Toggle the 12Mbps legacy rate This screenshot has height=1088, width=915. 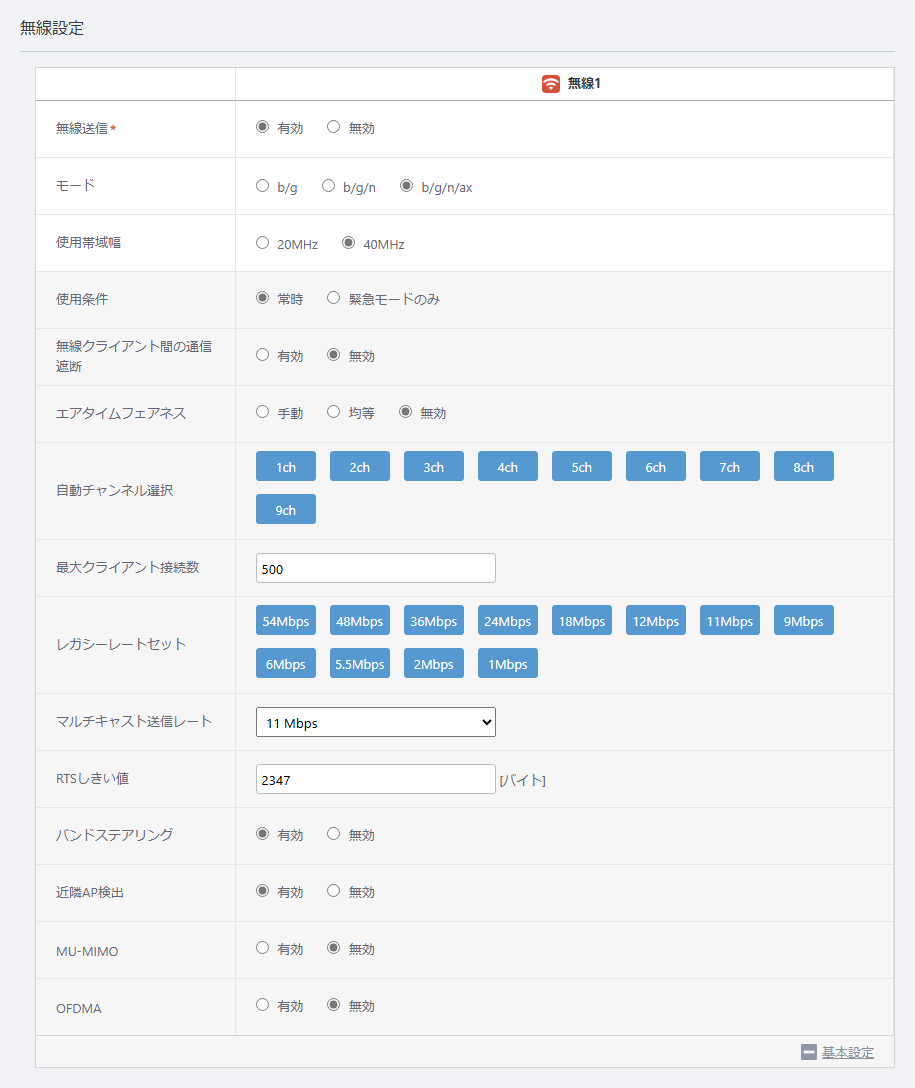pyautogui.click(x=656, y=620)
